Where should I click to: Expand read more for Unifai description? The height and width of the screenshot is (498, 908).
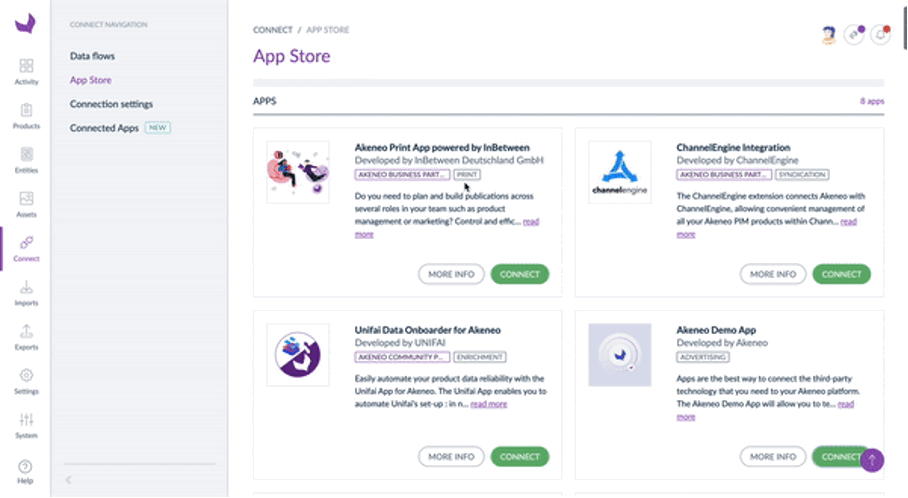pyautogui.click(x=488, y=404)
